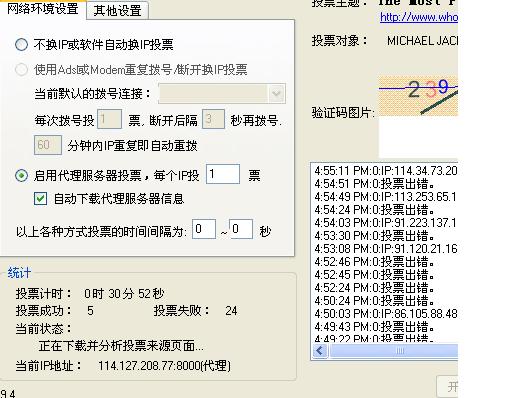
Task: Select log entry 4:50:24 PM 投票出错
Action: (374, 301)
